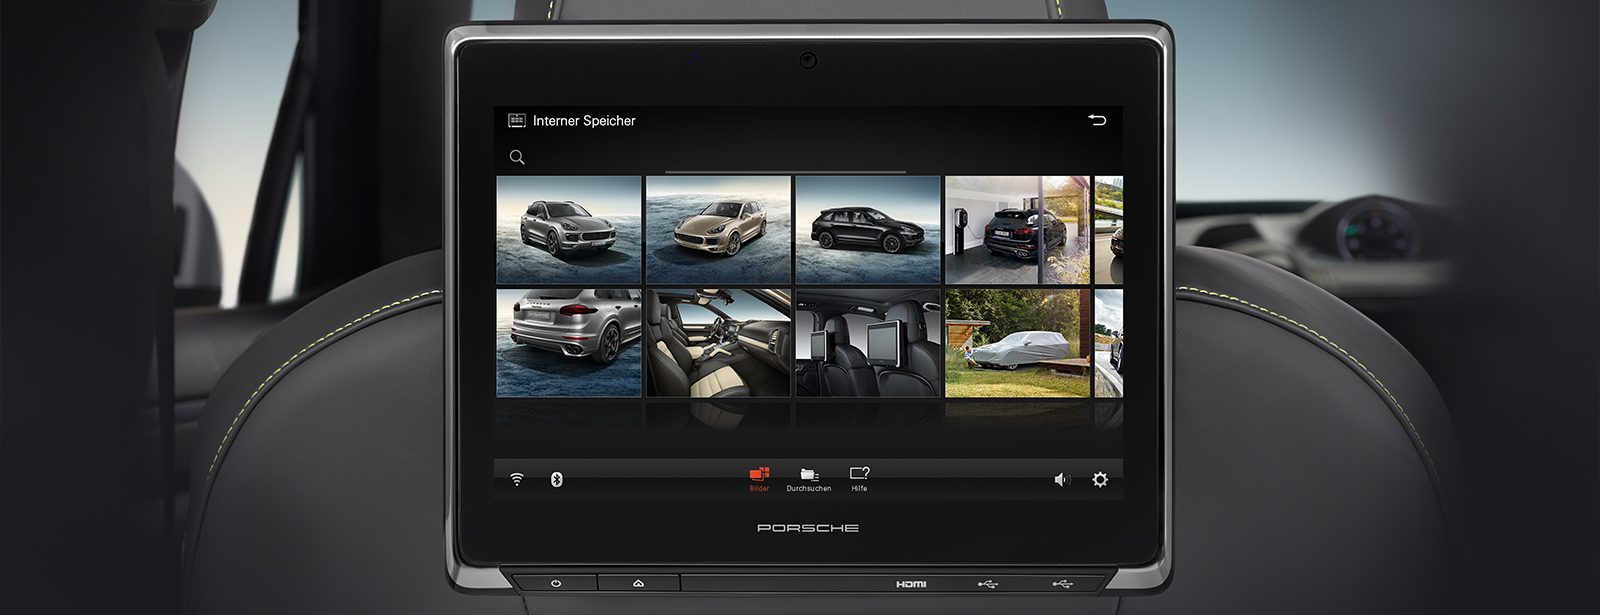This screenshot has width=1600, height=615.
Task: Push the power button below the screen
Action: point(556,583)
